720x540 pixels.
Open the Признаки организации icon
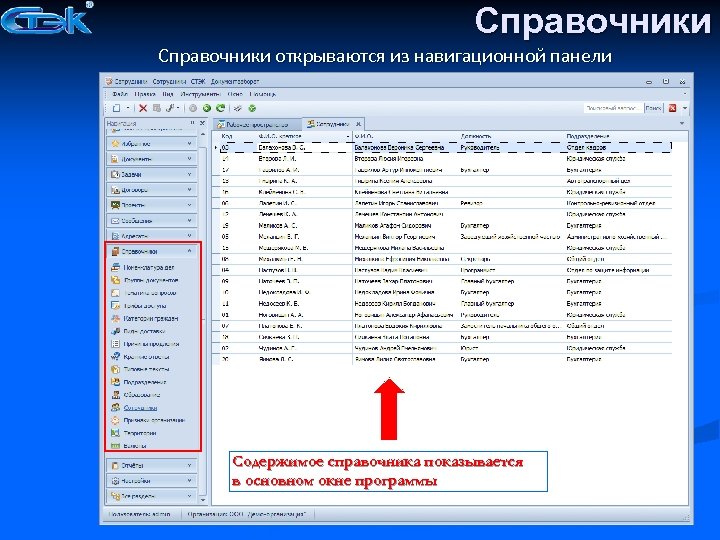(115, 420)
